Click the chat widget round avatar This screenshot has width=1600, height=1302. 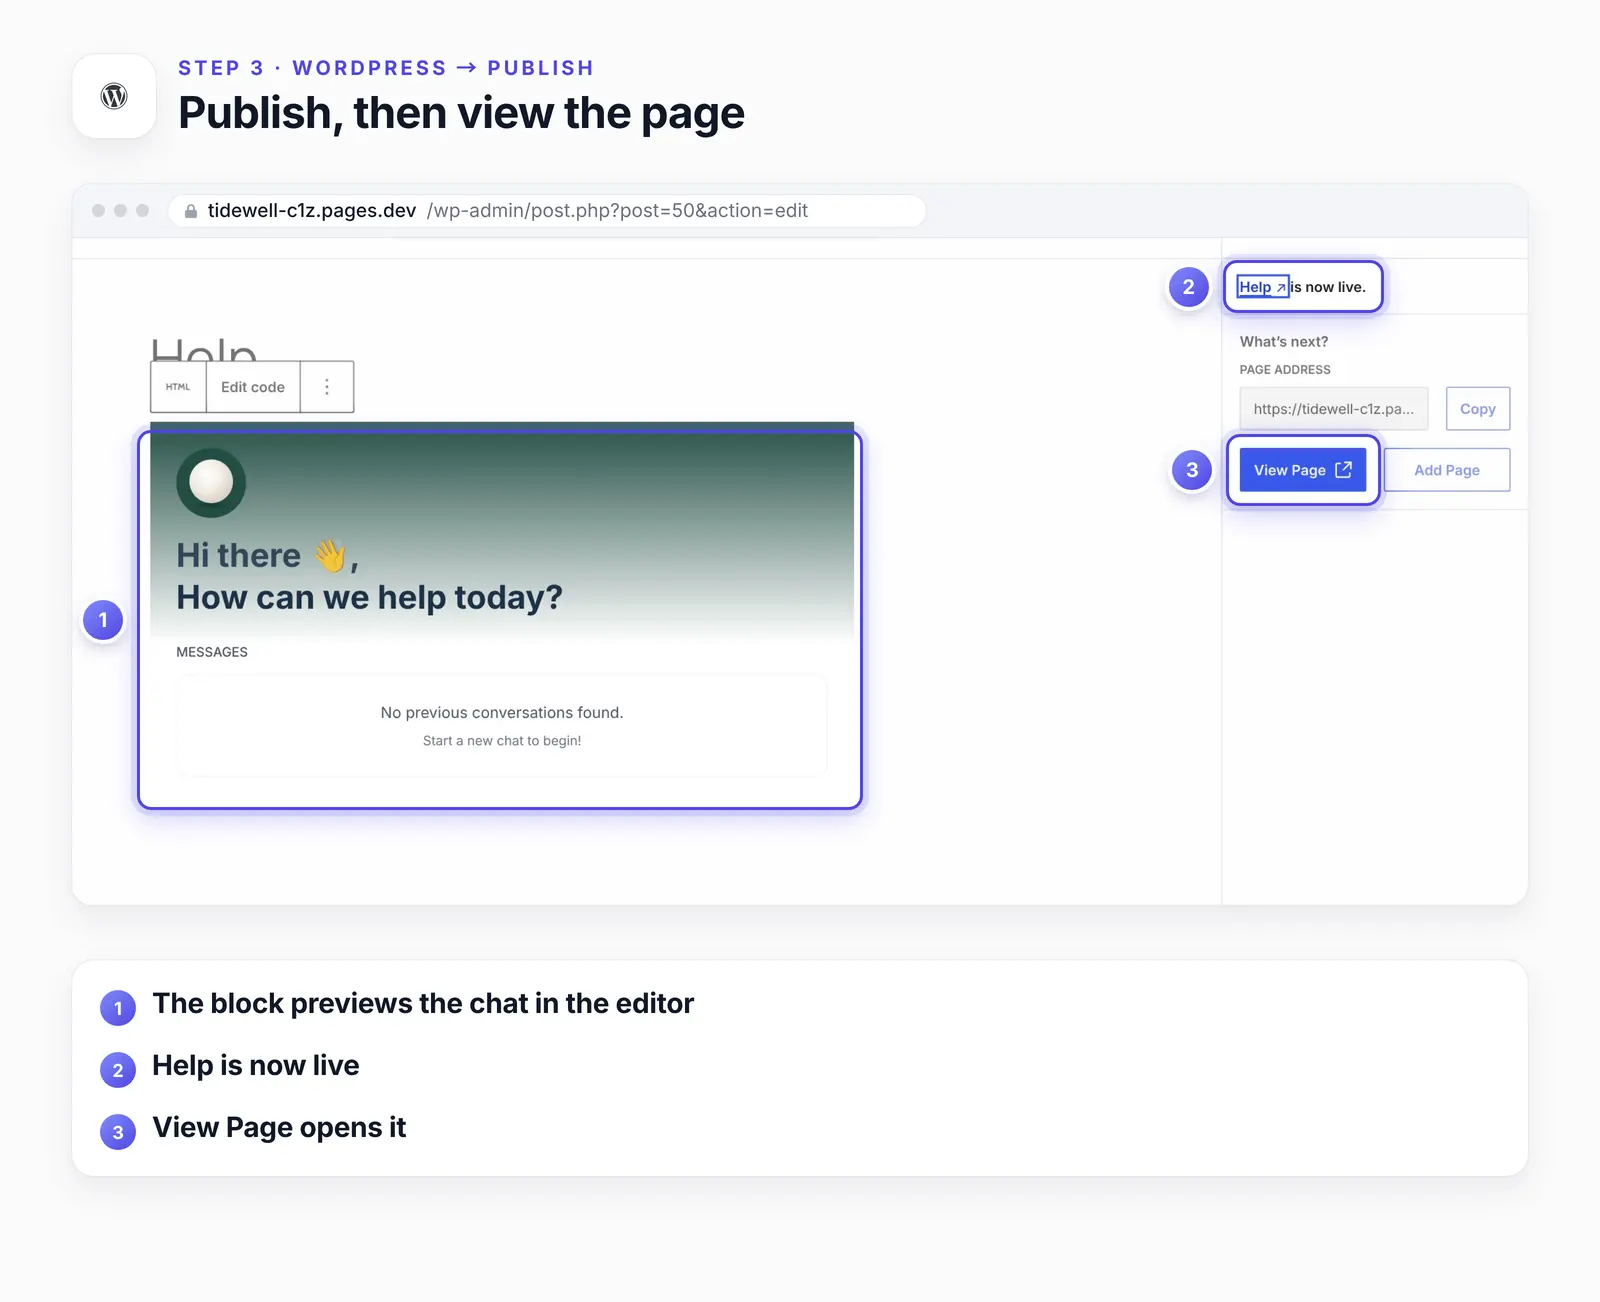[211, 482]
